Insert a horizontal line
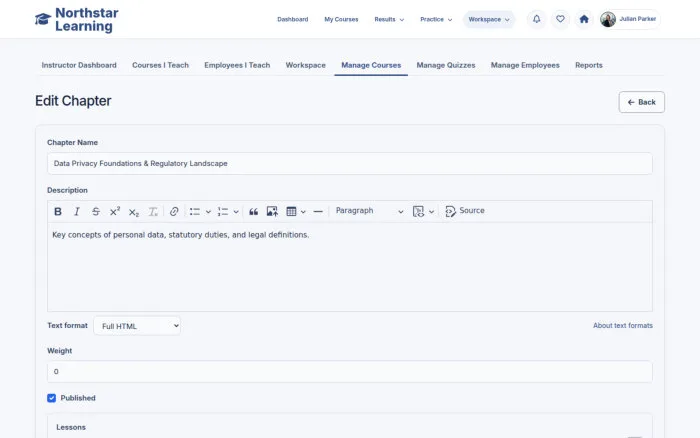This screenshot has height=438, width=700. click(x=318, y=211)
